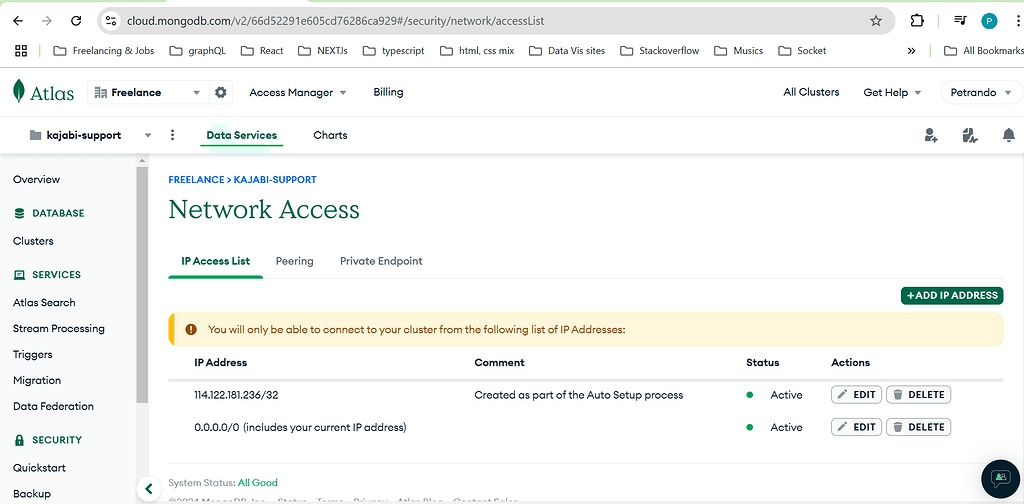Select the Peering tab
This screenshot has width=1024, height=504.
click(295, 261)
